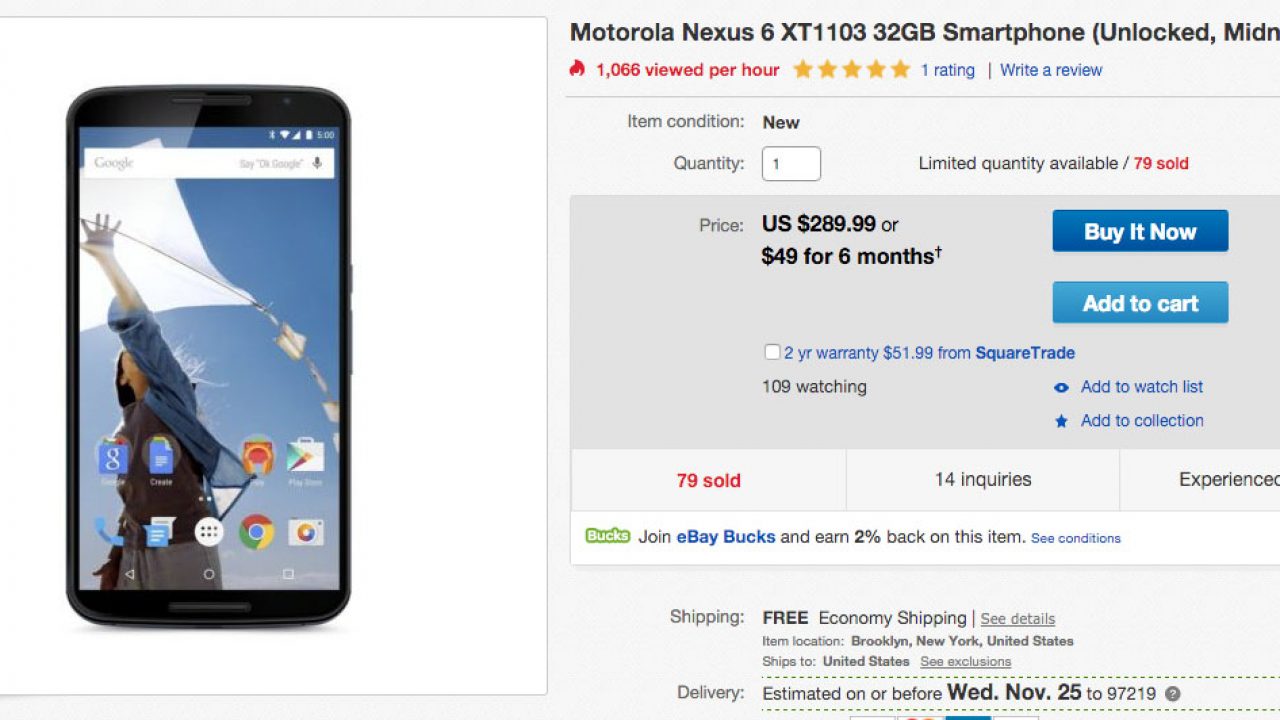Click Add to collection link
Screen dimensions: 1280x720
(1141, 421)
